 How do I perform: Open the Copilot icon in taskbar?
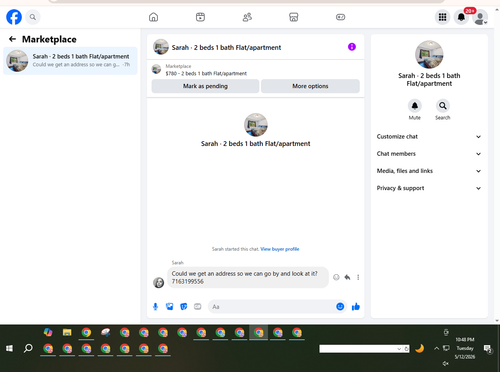click(48, 332)
